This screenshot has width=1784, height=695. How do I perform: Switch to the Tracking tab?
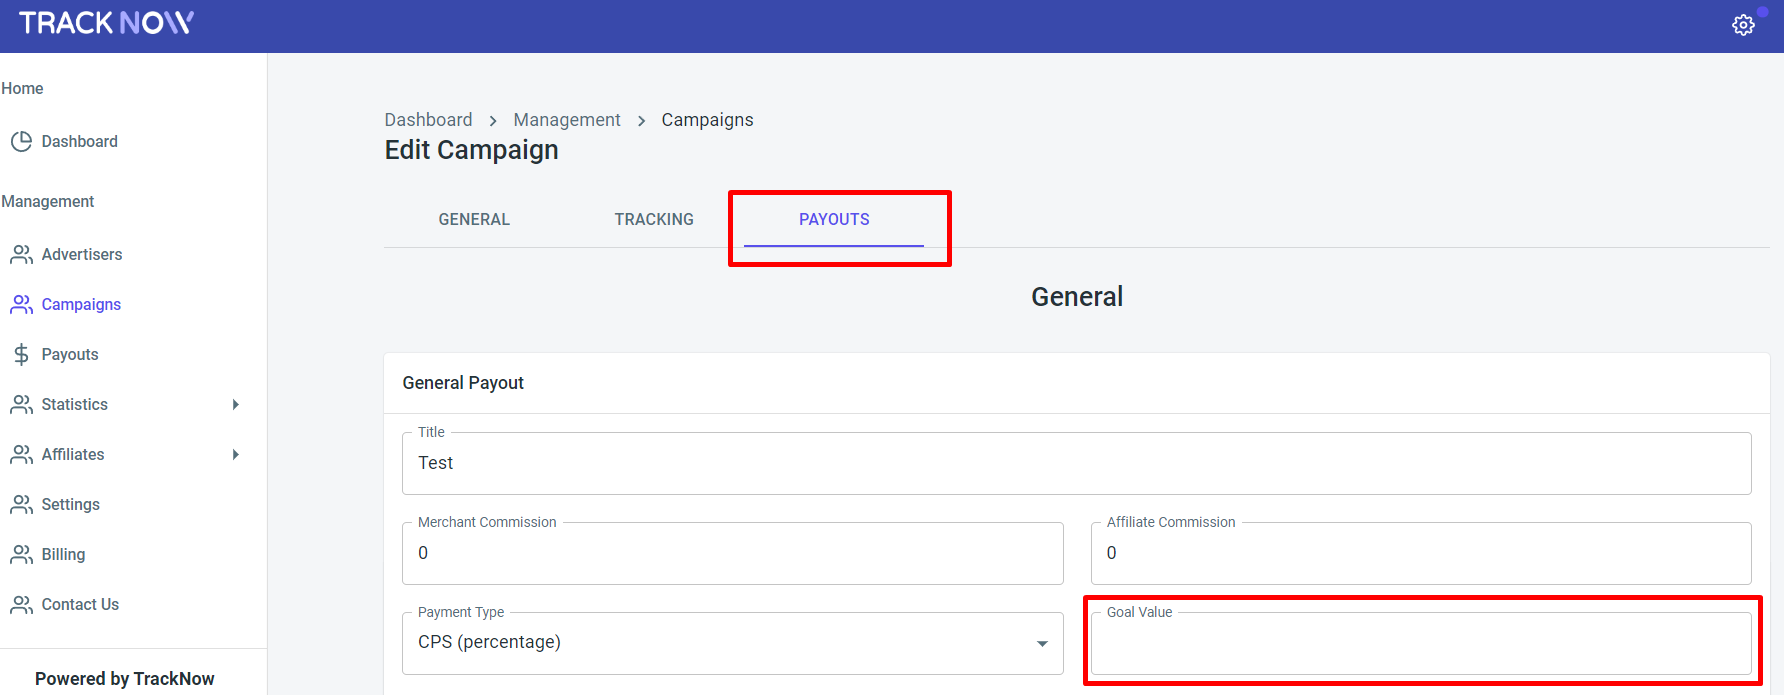click(654, 219)
